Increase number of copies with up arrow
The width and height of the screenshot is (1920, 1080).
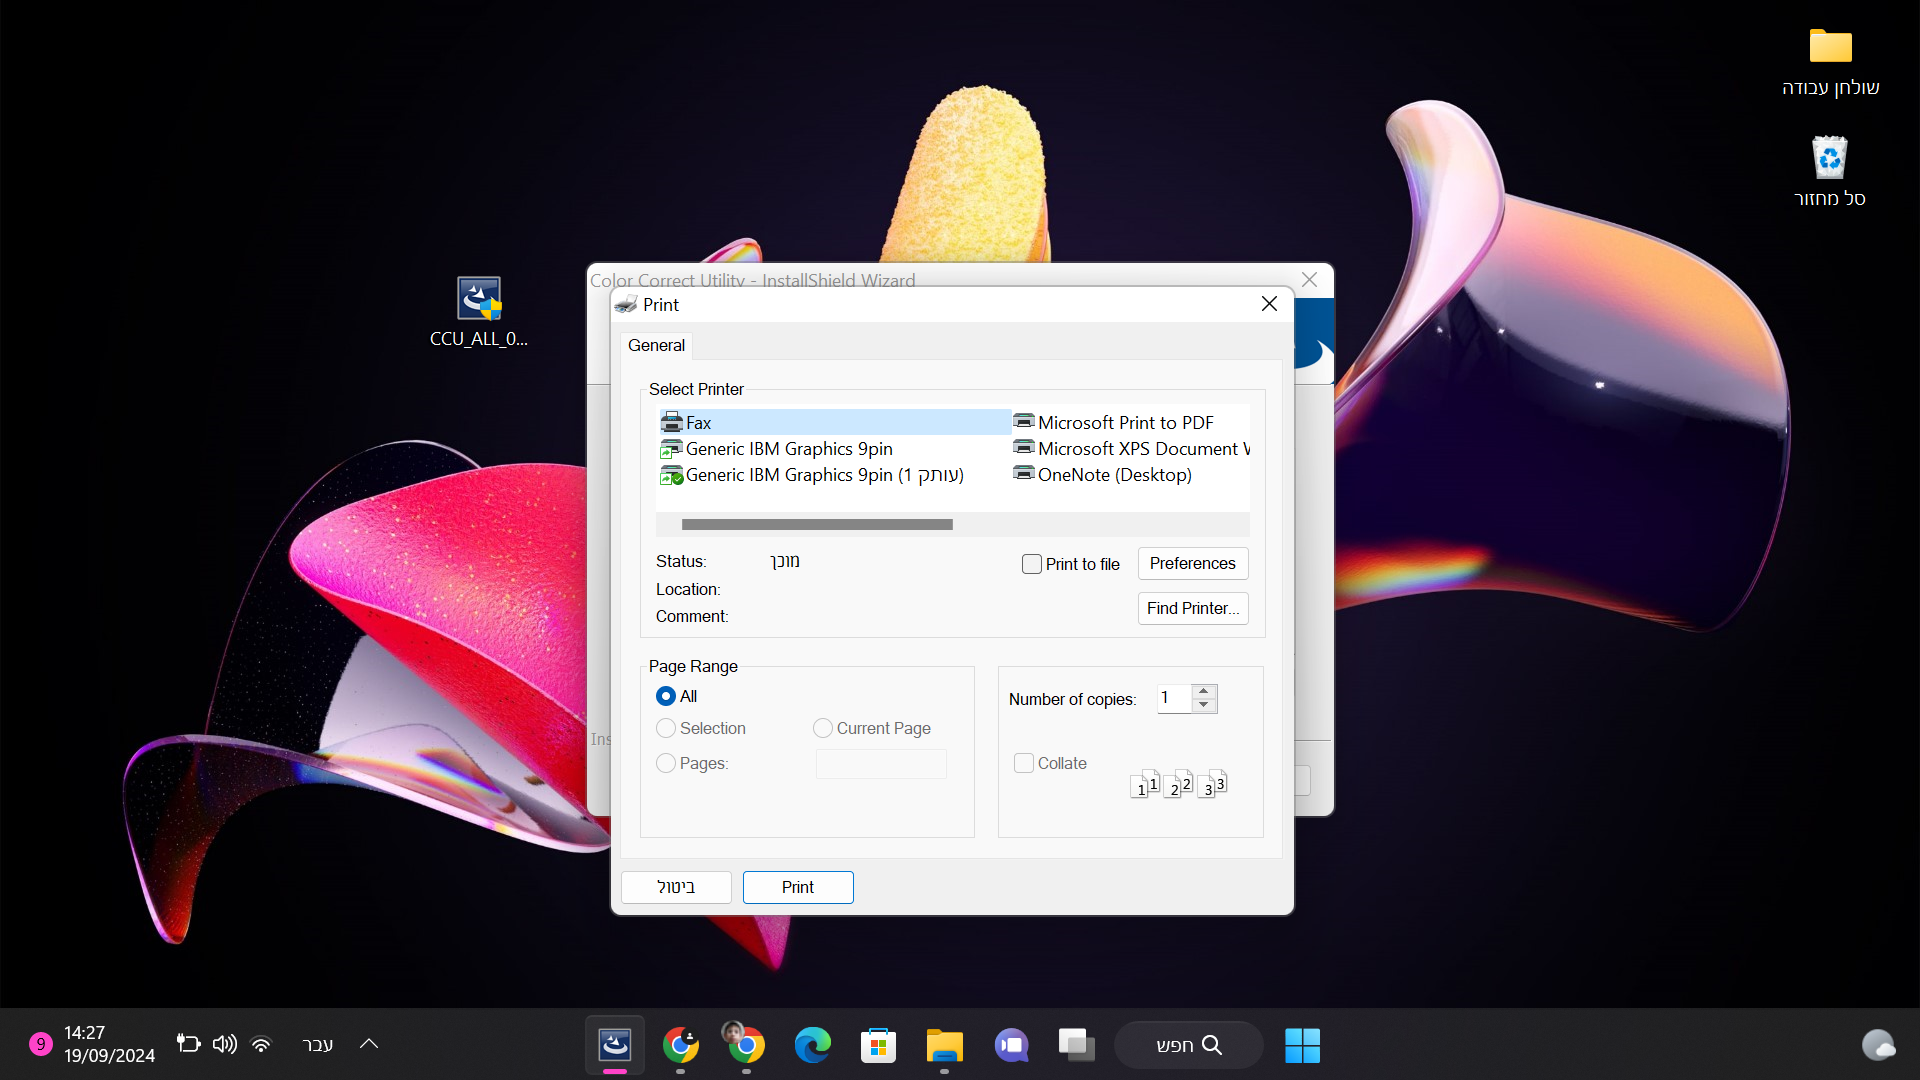[1204, 691]
